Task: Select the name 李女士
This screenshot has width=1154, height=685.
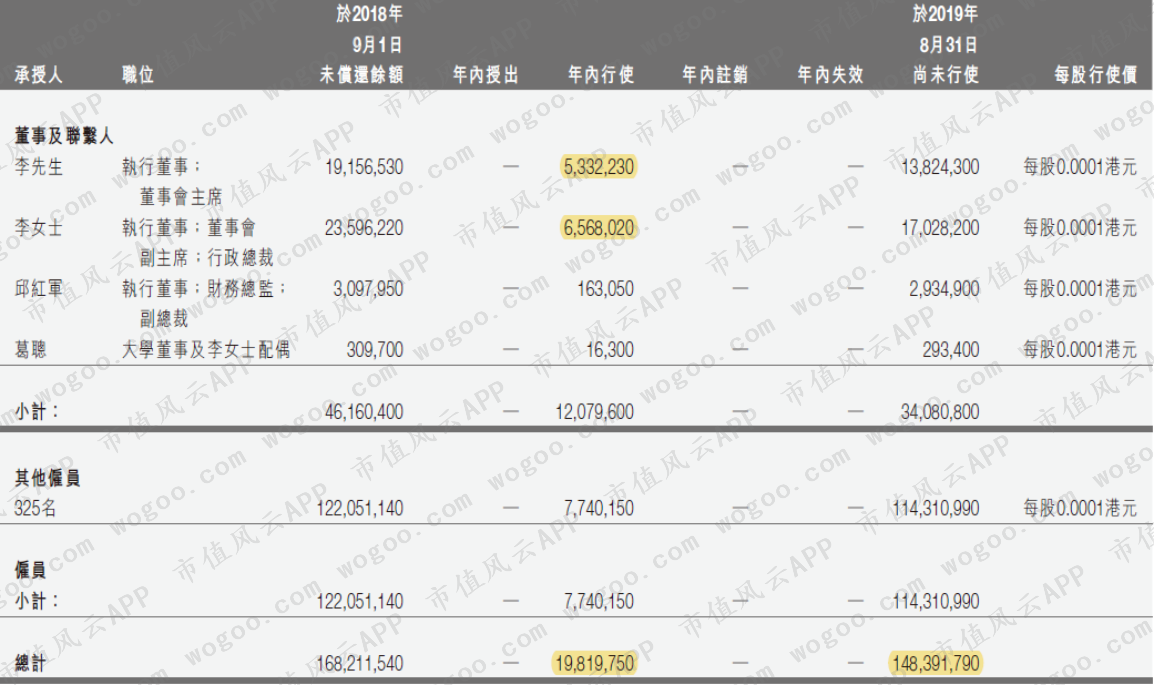Action: [x=38, y=228]
